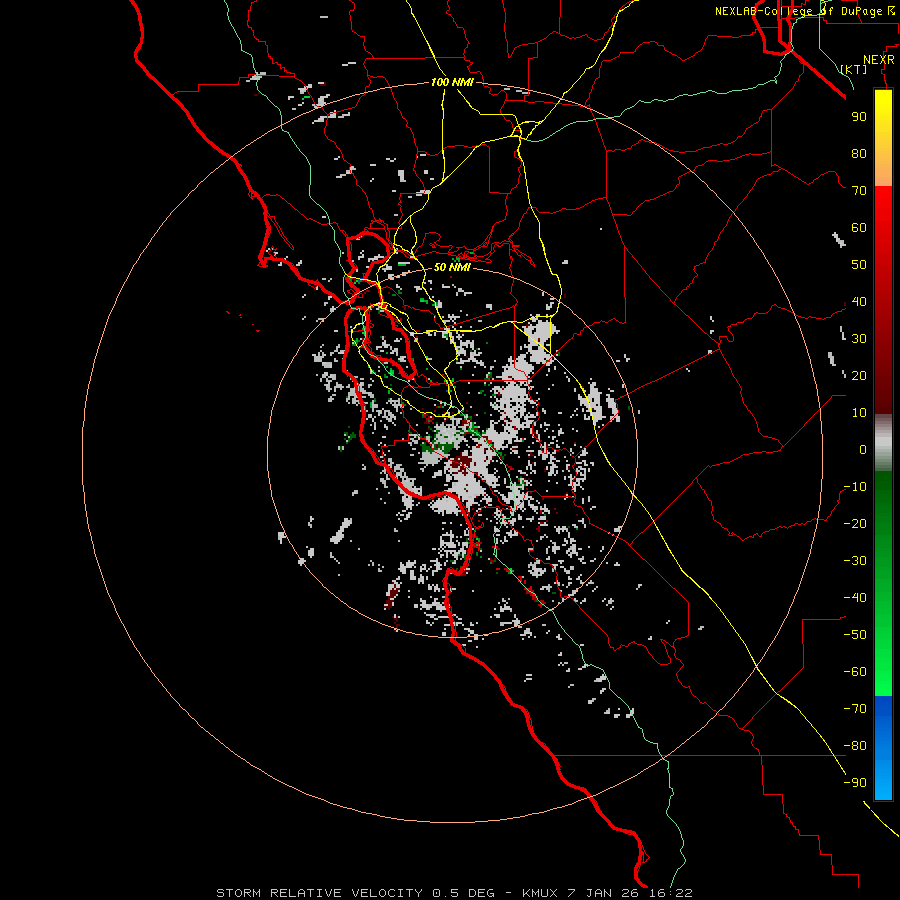Select the "0" value on the velocity scale
Viewport: 900px width, 900px height.
click(x=863, y=449)
